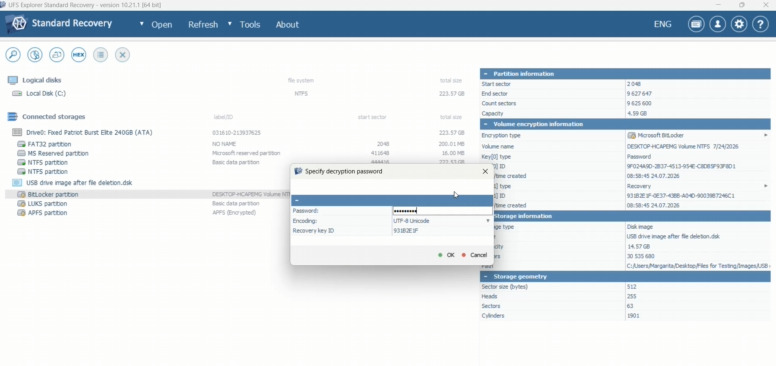776x366 pixels.
Task: Open the Open menu
Action: click(x=162, y=24)
